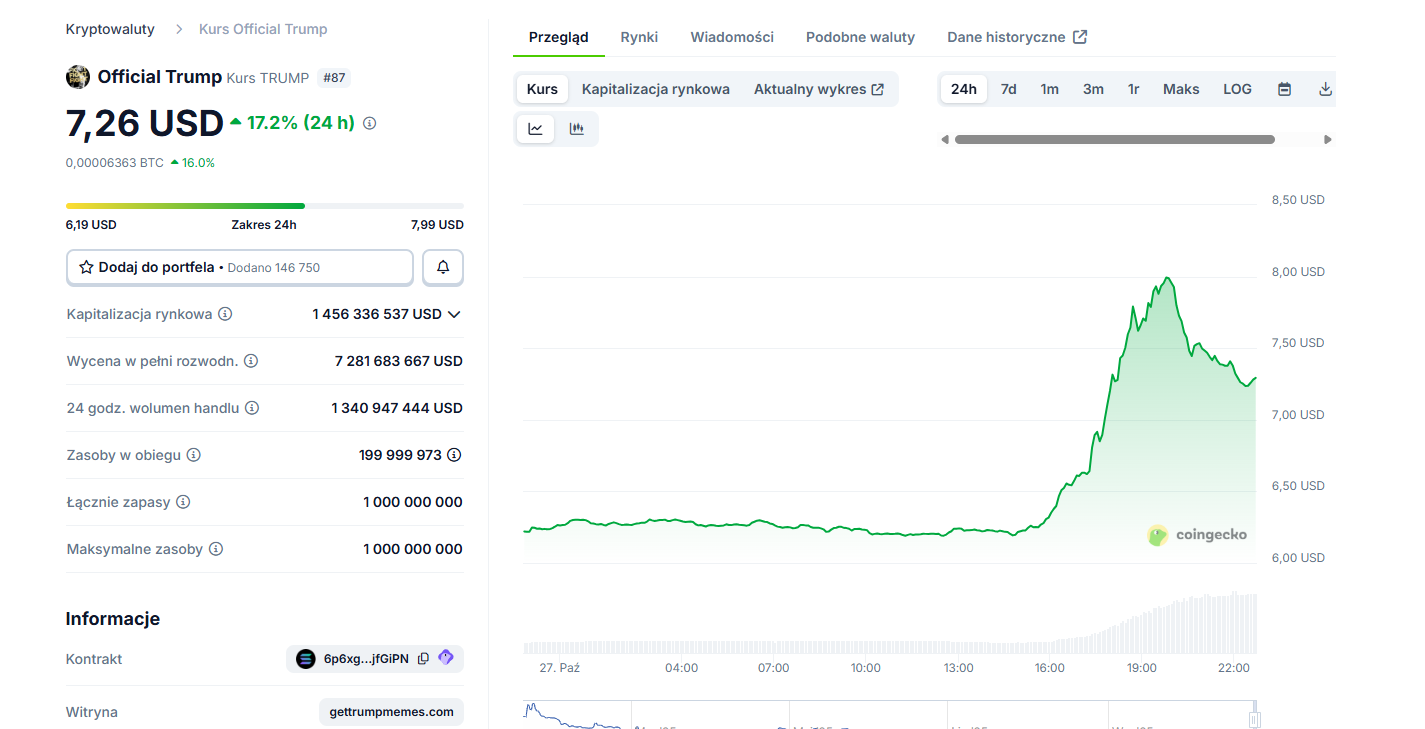
Task: Open the Wiadomości tab
Action: click(732, 37)
